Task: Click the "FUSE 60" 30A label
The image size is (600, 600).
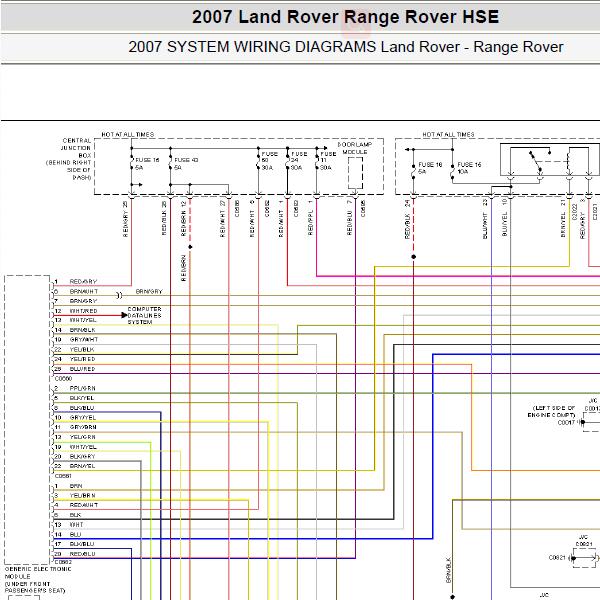Action: point(268,161)
